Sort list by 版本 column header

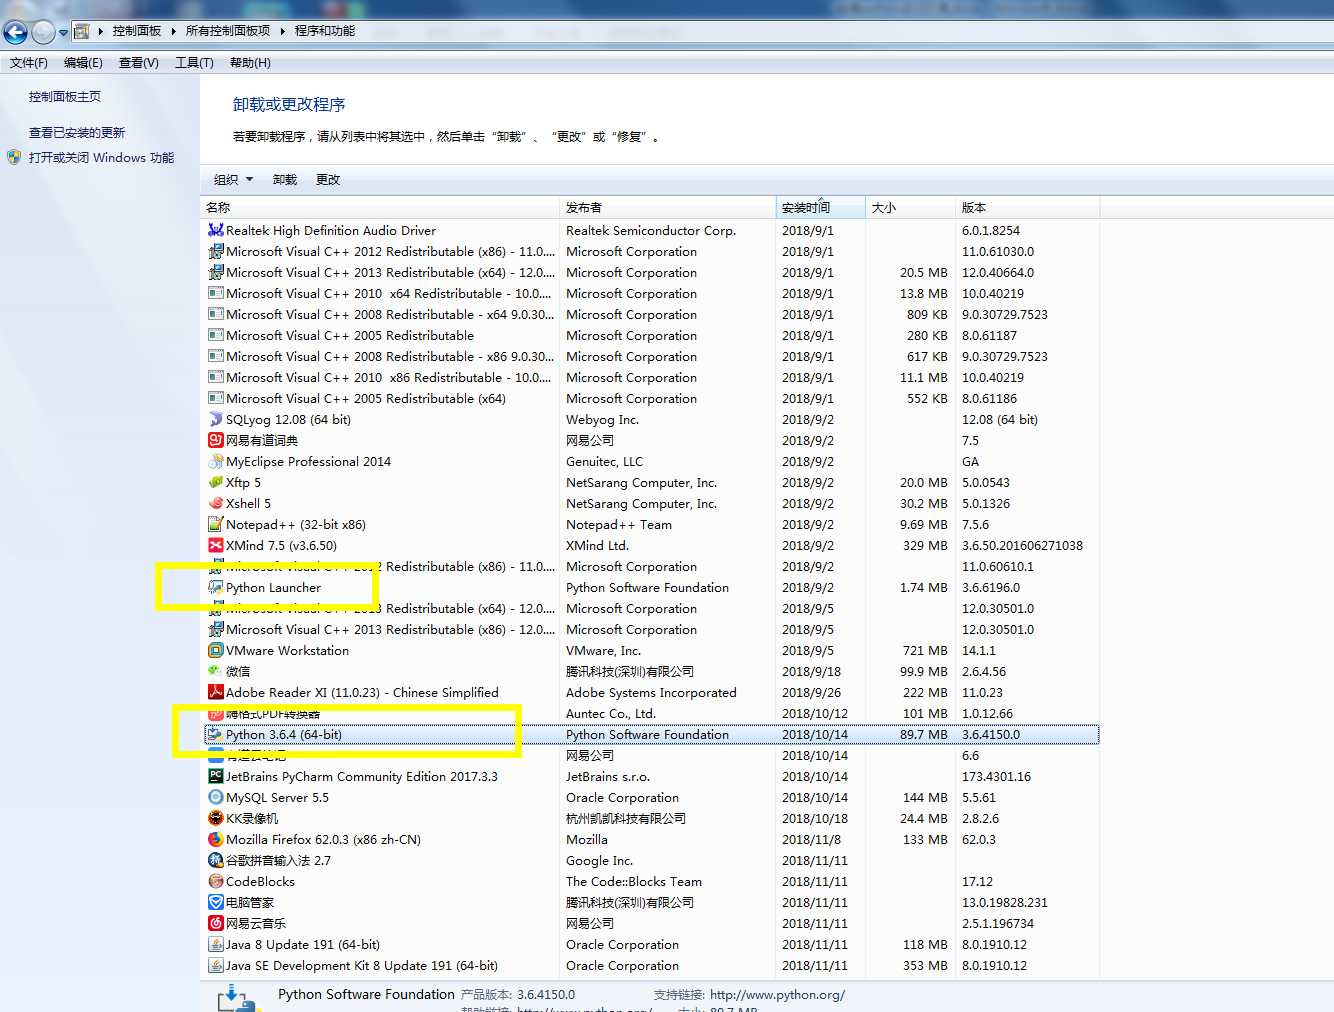[x=1027, y=208]
